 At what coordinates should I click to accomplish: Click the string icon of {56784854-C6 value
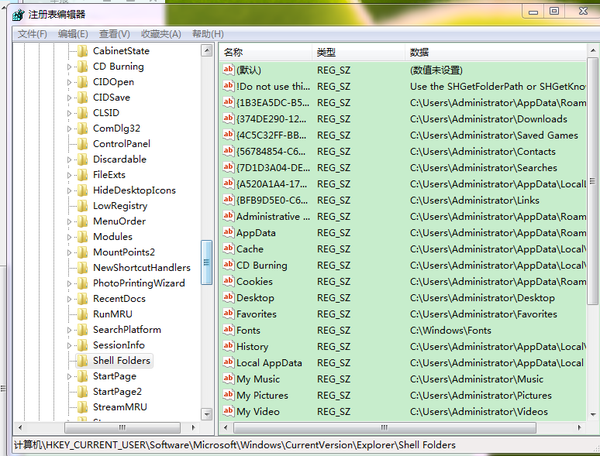click(x=228, y=151)
